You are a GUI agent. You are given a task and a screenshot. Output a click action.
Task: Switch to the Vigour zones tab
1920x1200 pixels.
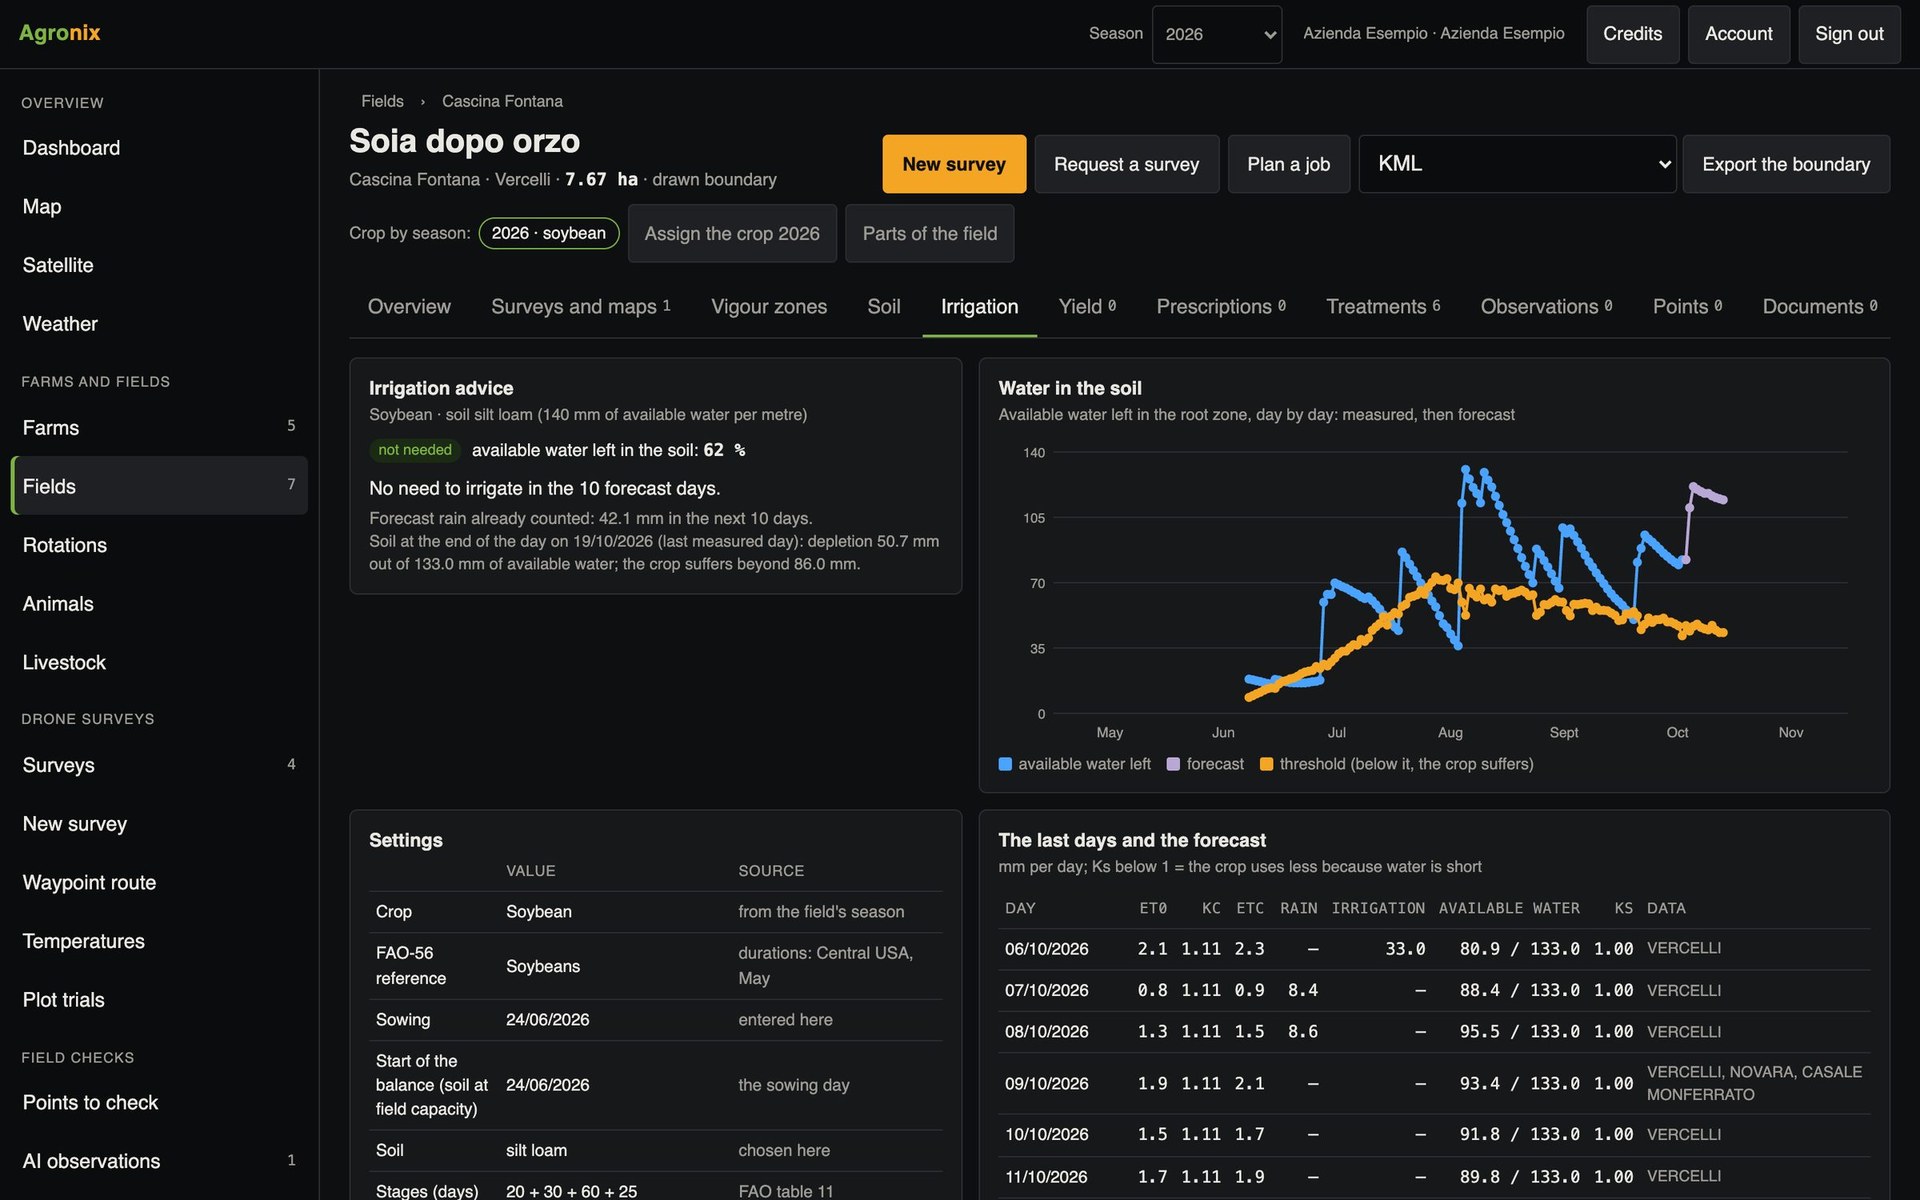tap(768, 307)
